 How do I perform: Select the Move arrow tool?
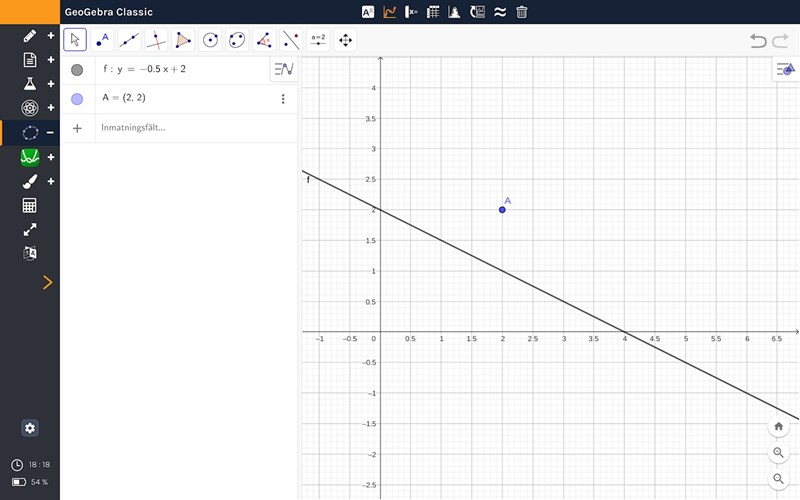click(75, 40)
